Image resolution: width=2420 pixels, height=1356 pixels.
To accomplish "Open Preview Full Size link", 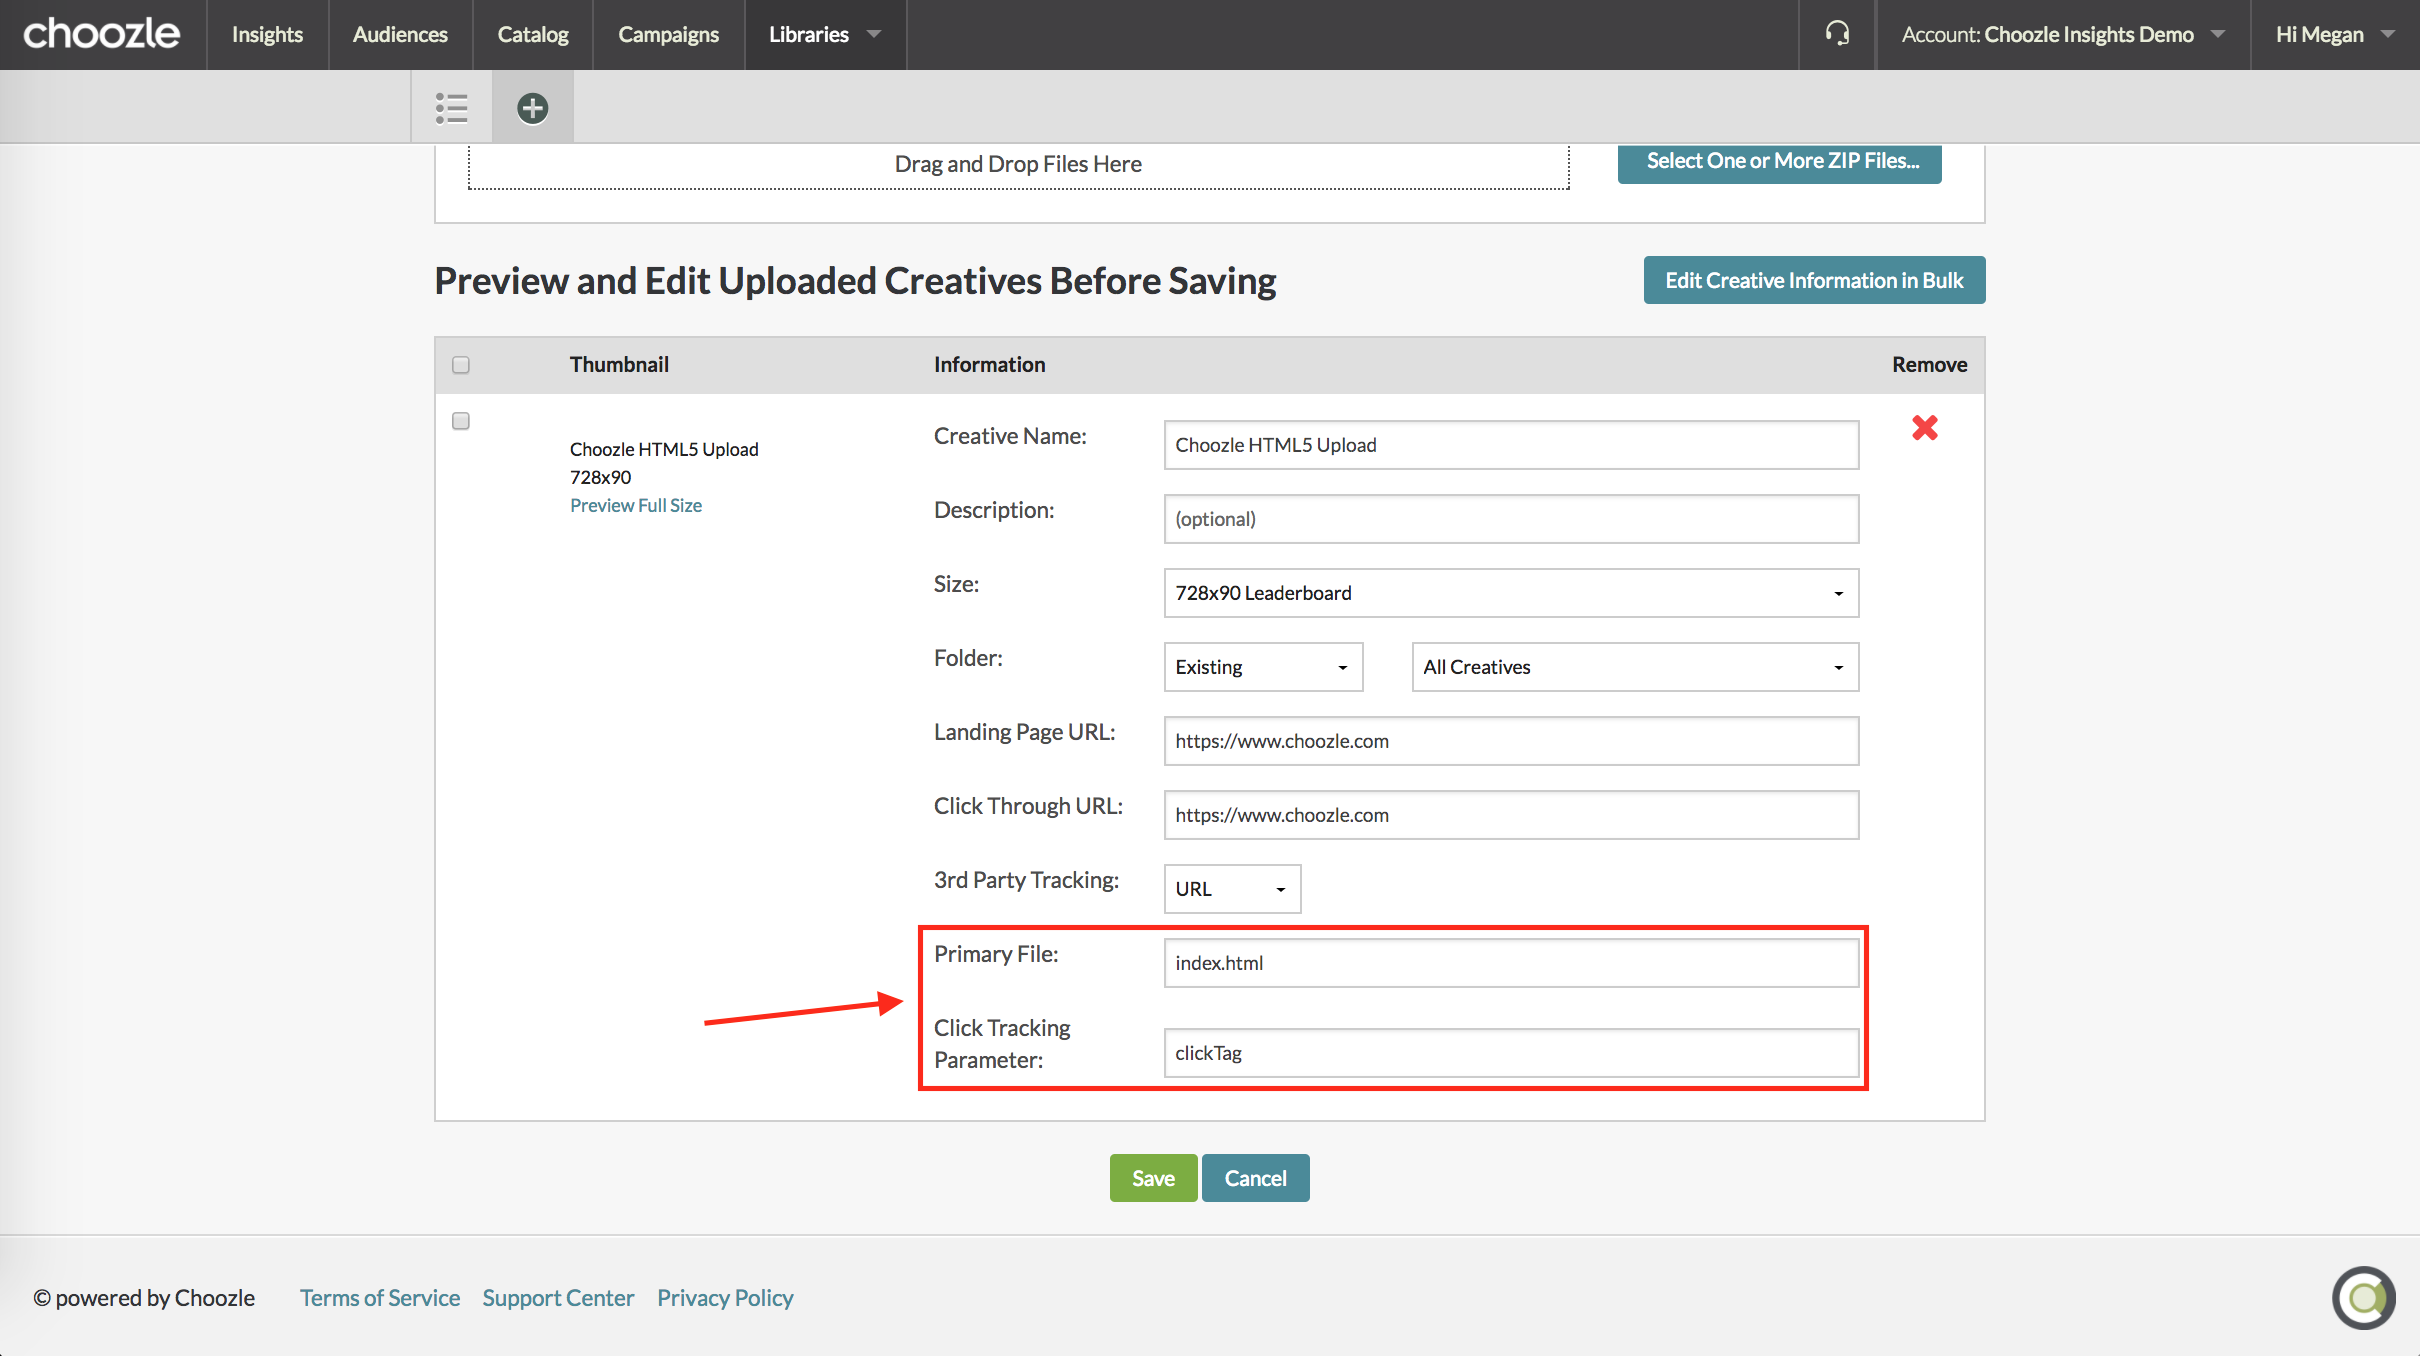I will 635,505.
